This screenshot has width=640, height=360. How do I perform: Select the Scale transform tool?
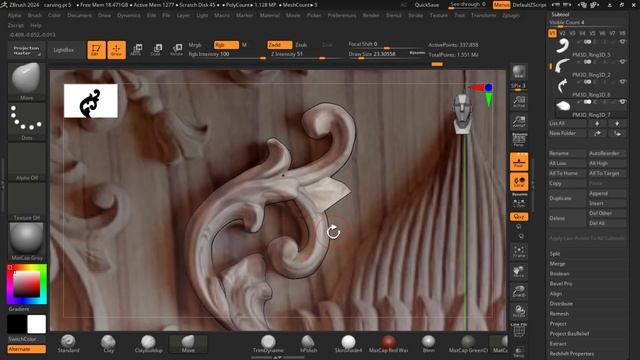tap(156, 50)
